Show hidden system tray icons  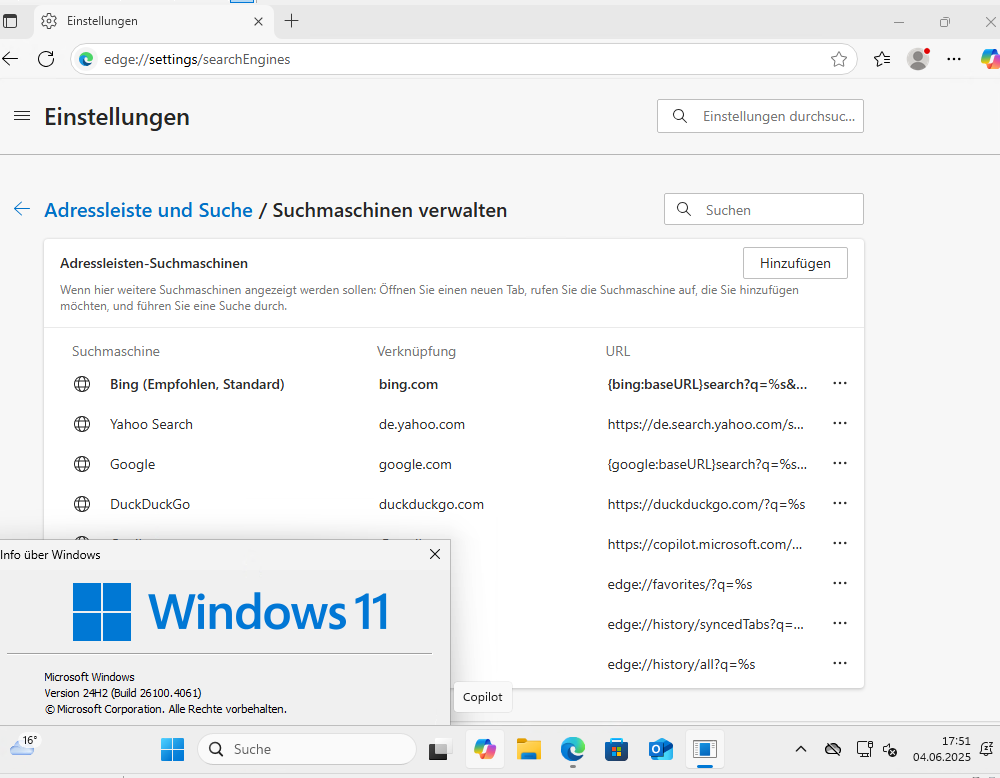pos(801,749)
